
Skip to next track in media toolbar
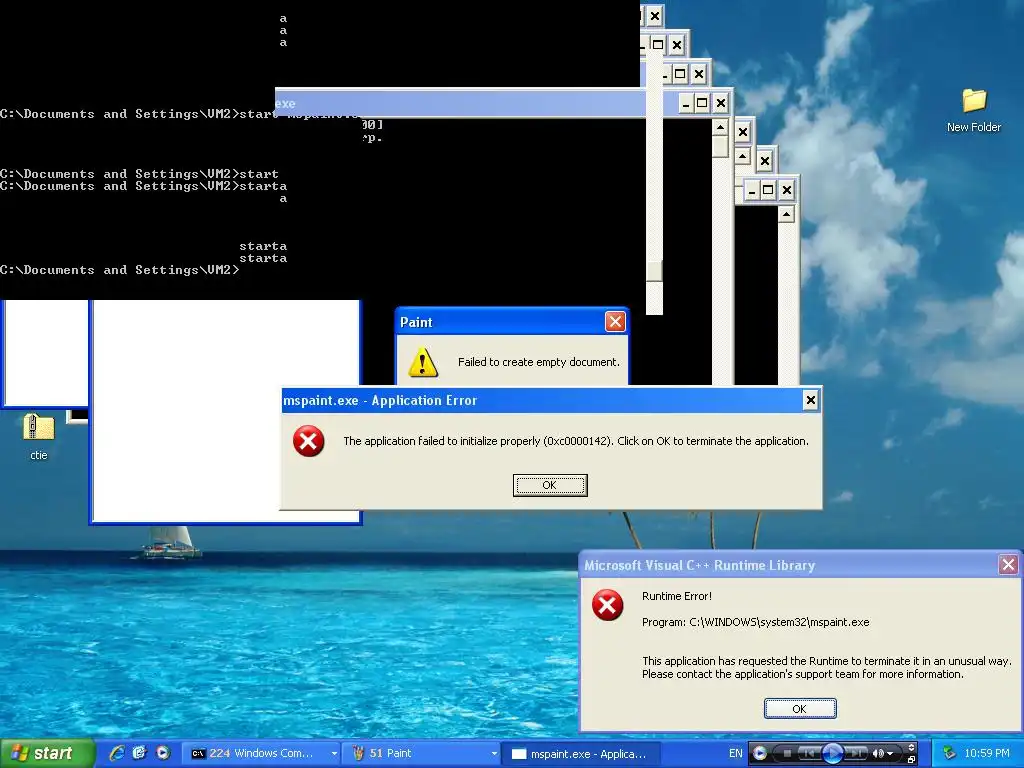(x=856, y=753)
